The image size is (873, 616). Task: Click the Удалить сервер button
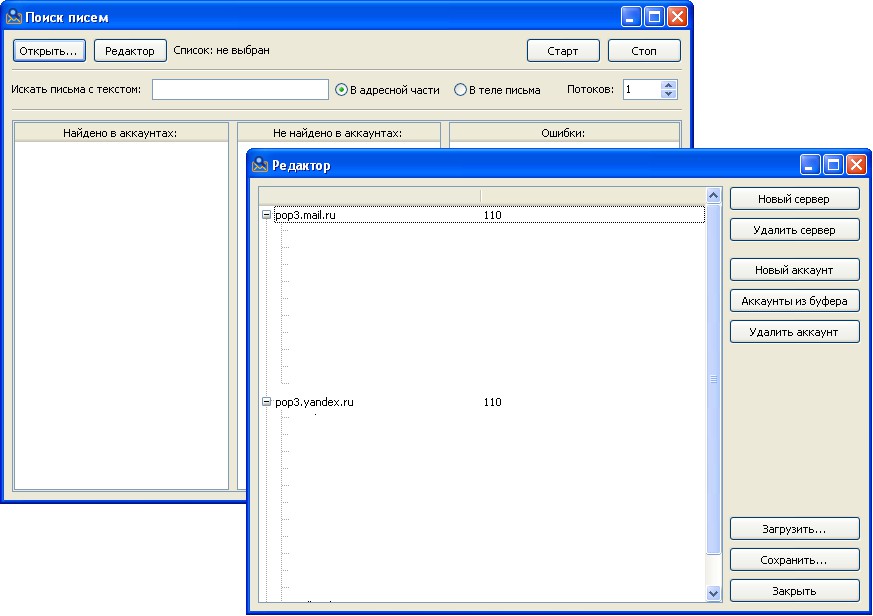[794, 230]
